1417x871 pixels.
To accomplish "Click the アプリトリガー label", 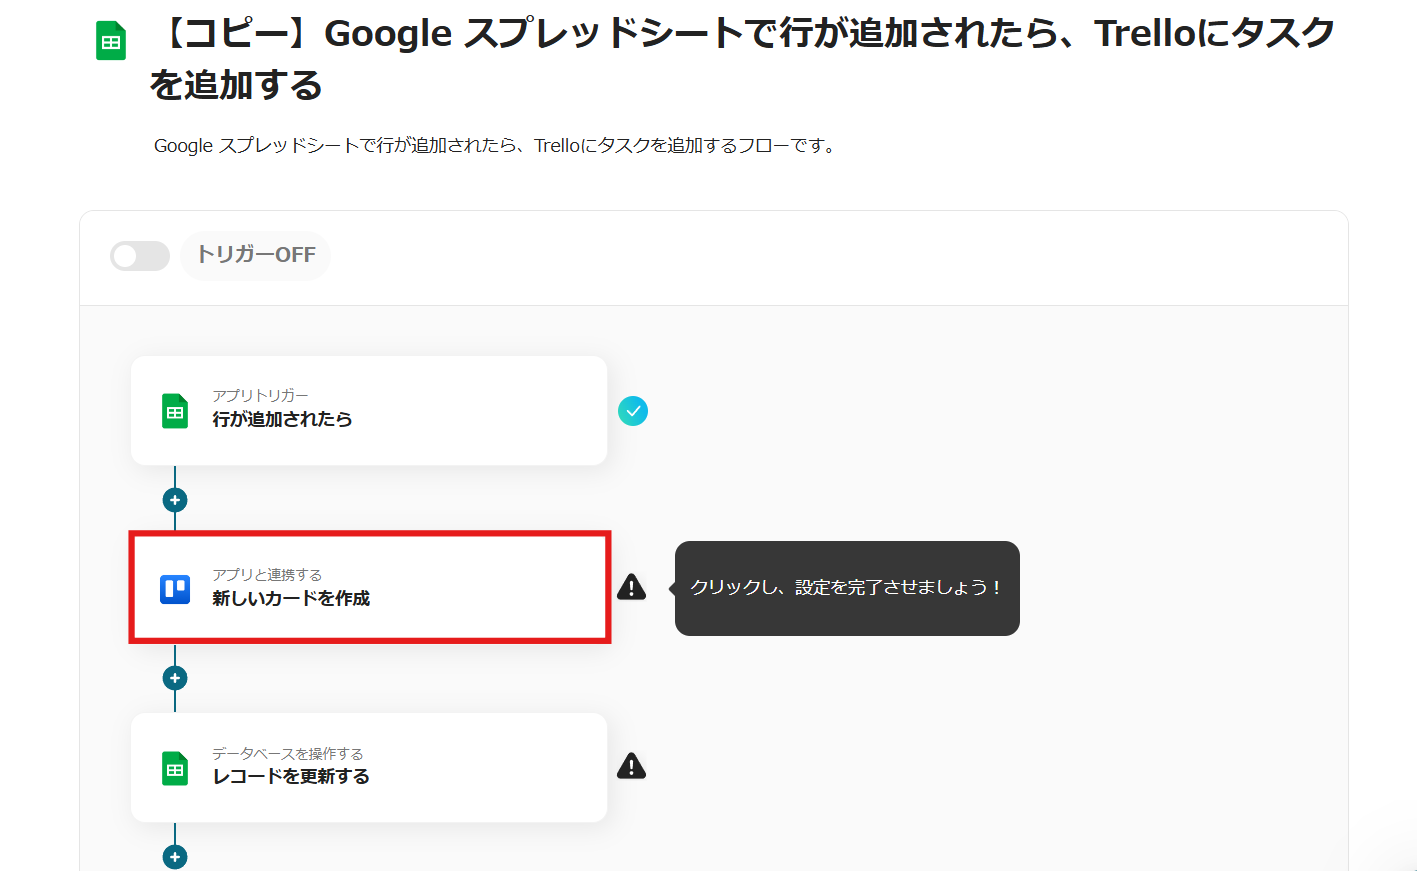I will click(260, 396).
